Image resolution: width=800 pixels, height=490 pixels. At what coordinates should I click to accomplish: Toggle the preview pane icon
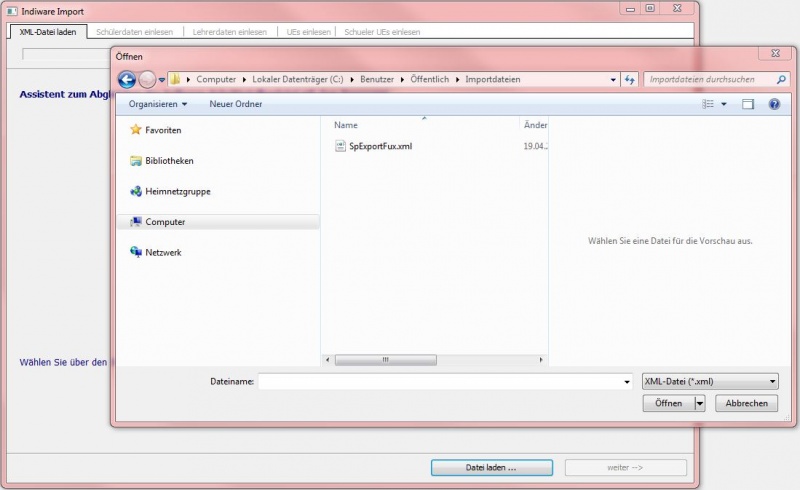tap(748, 104)
